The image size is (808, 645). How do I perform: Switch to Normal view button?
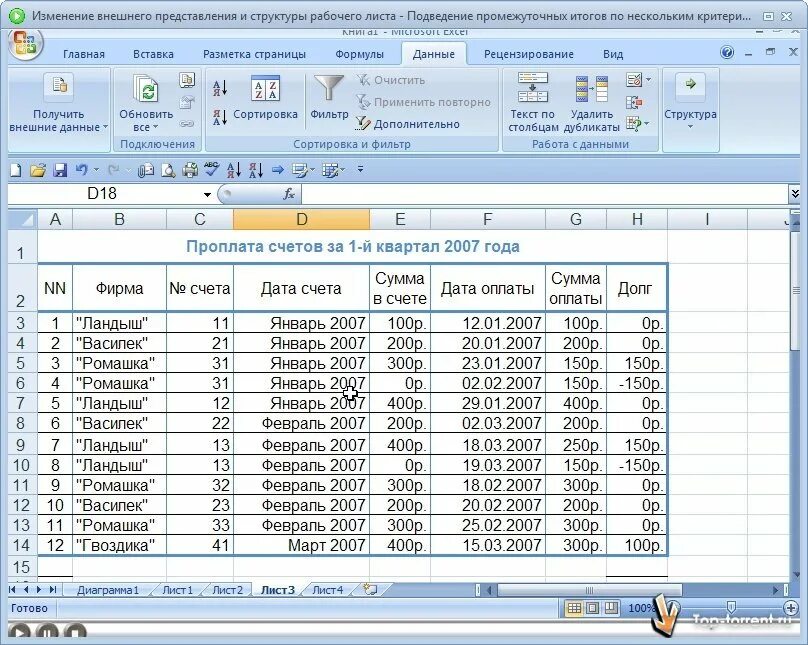tap(574, 608)
